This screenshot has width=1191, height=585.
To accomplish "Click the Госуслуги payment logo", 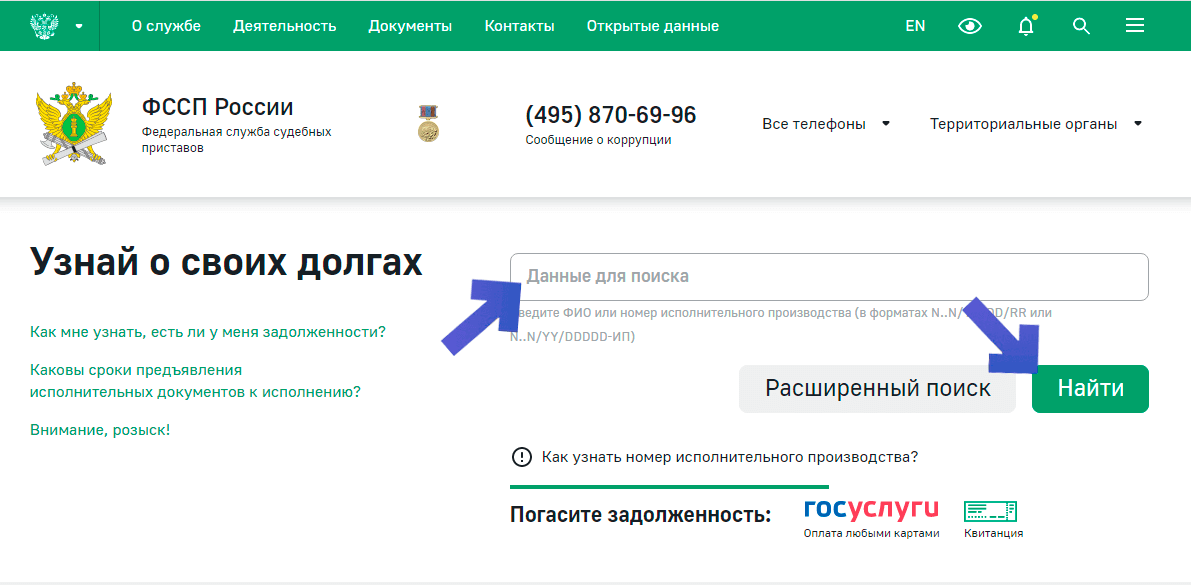I will (871, 510).
